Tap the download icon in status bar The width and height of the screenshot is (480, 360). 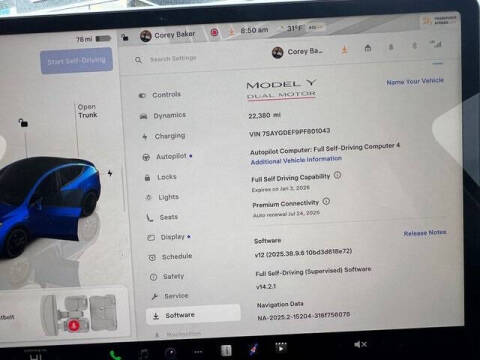pos(232,32)
